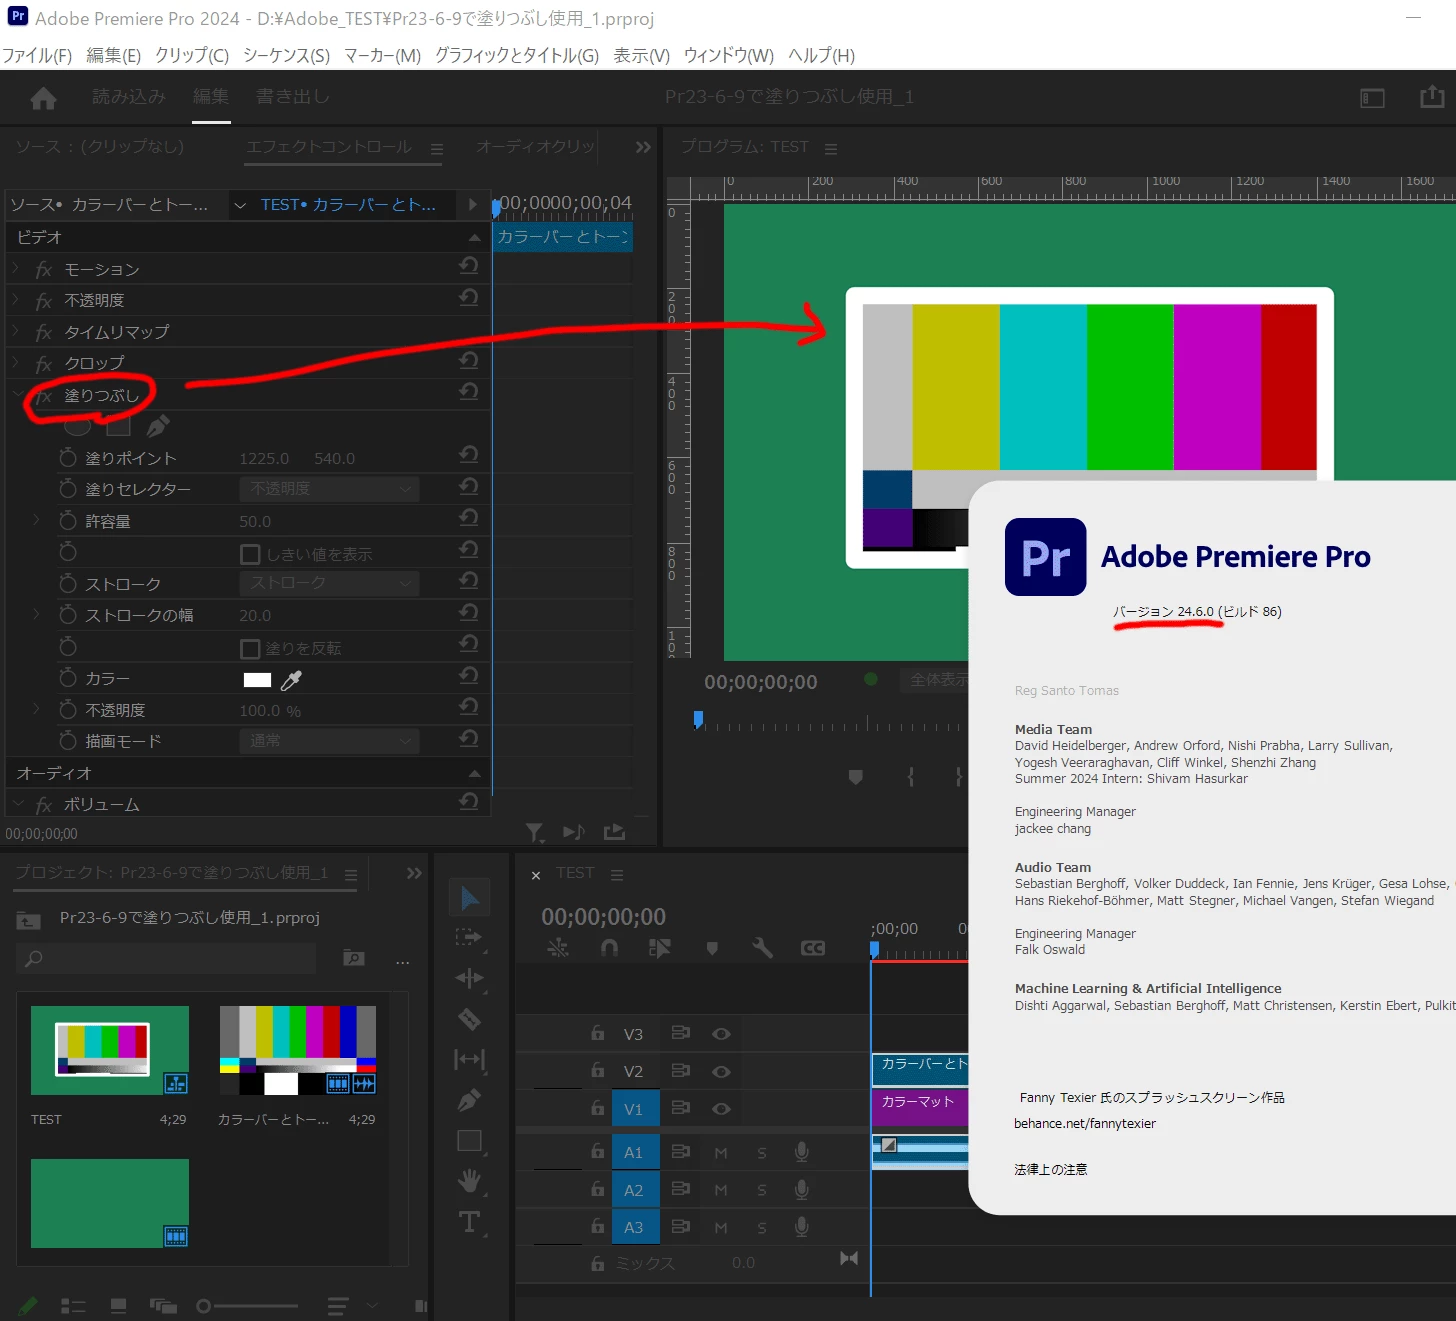Open the 法律上の注意 link
The width and height of the screenshot is (1456, 1321).
point(1051,1169)
